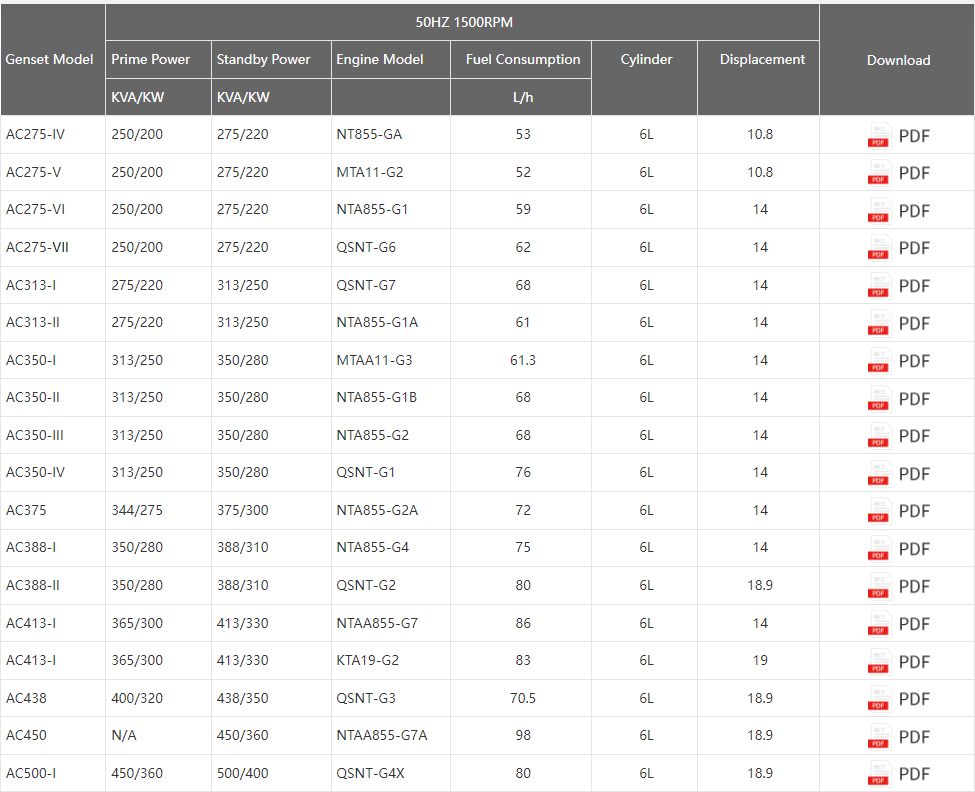975x792 pixels.
Task: Click the NTA855-G1 engine model cell
Action: point(390,210)
